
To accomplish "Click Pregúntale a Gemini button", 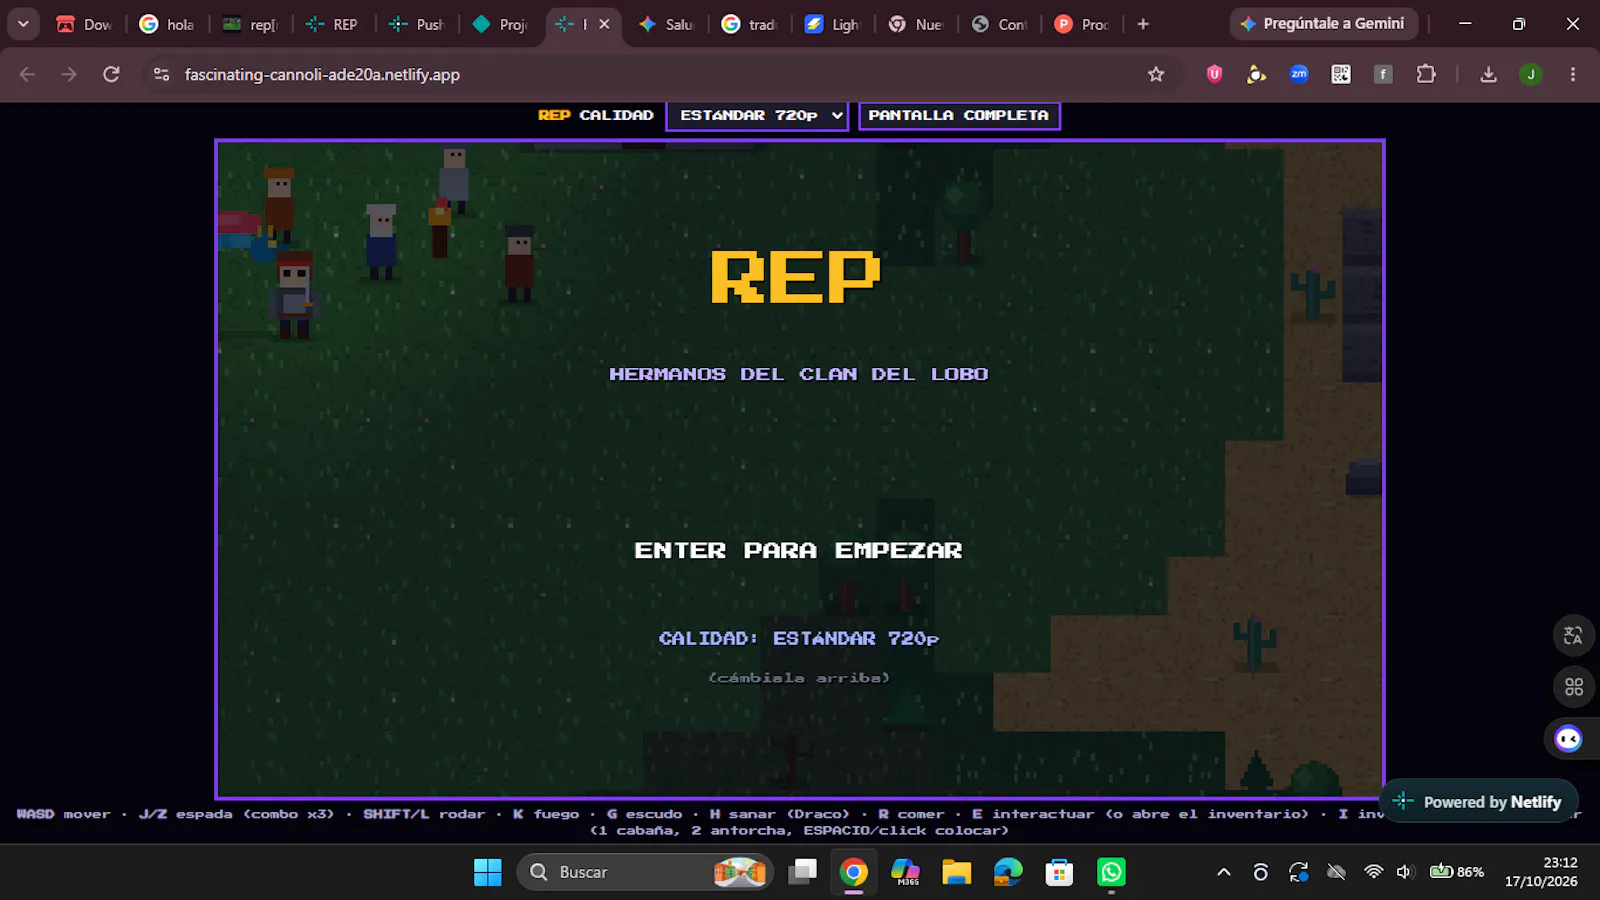I will [1323, 24].
